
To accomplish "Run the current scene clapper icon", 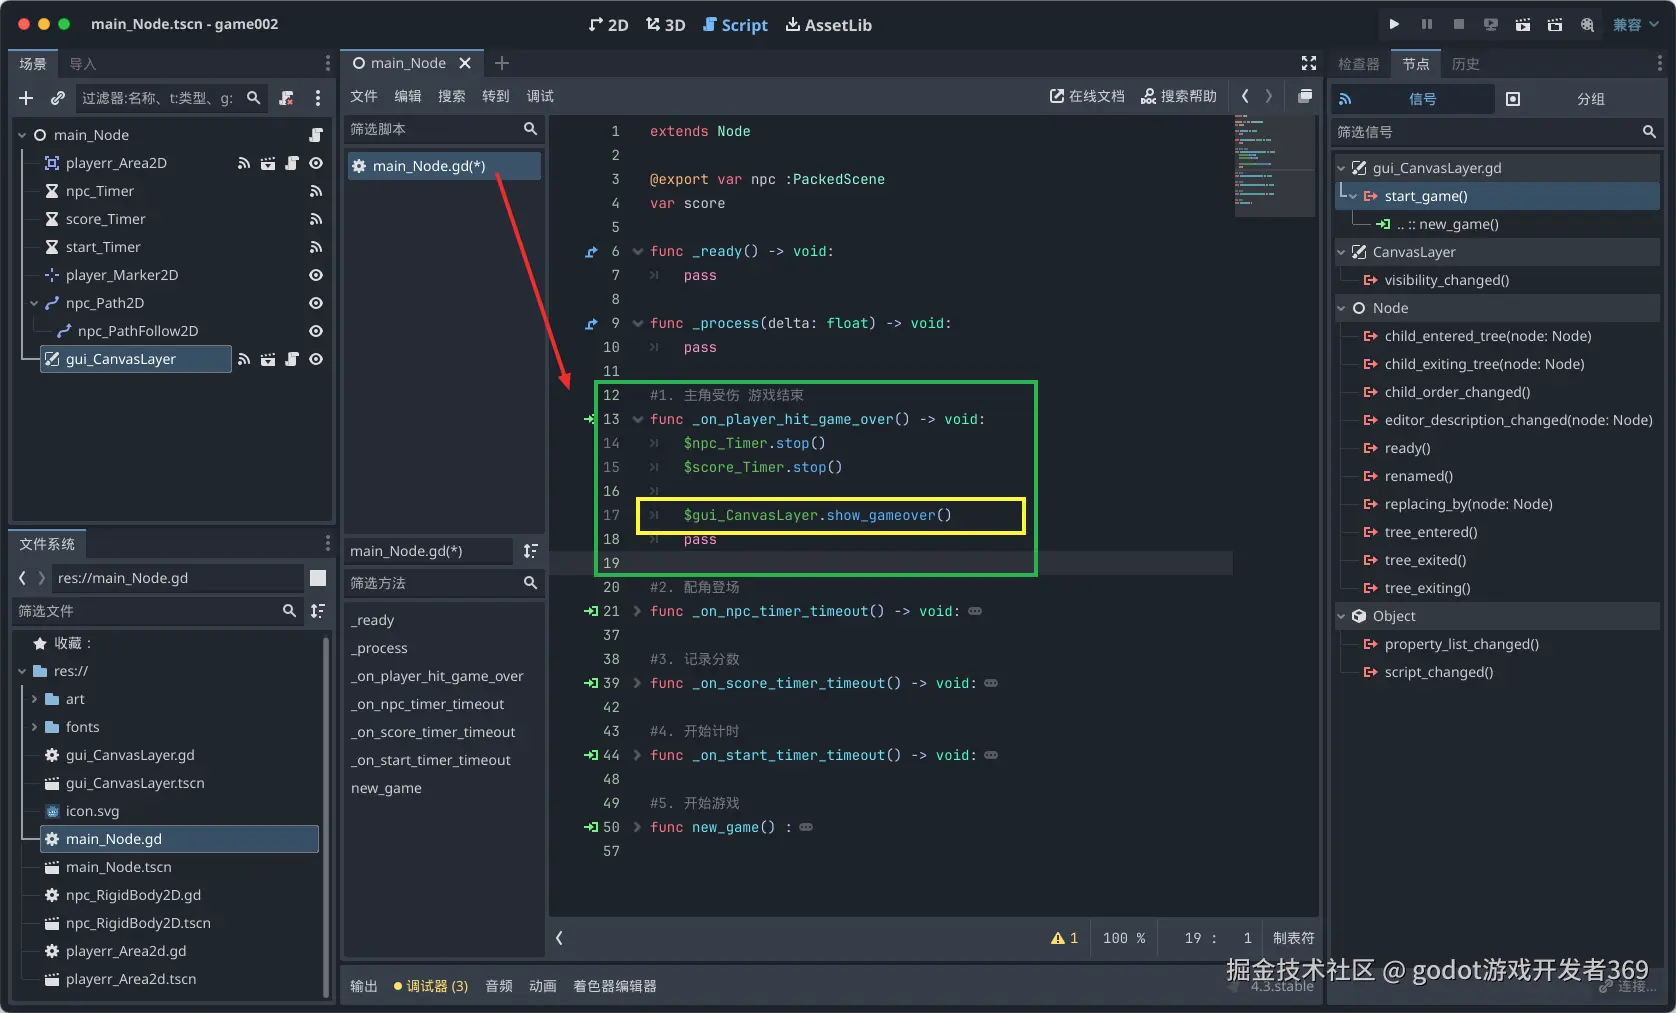I will pyautogui.click(x=1523, y=24).
